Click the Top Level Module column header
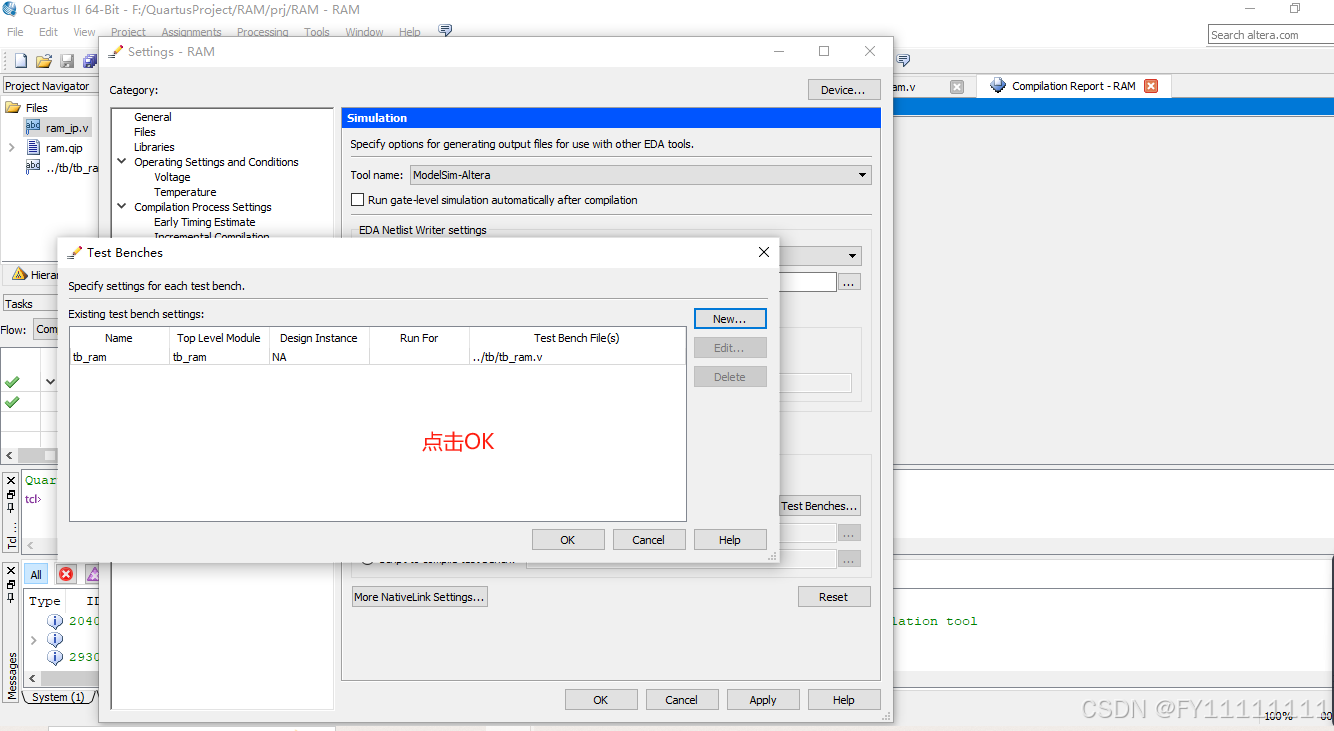This screenshot has height=731, width=1334. (219, 338)
